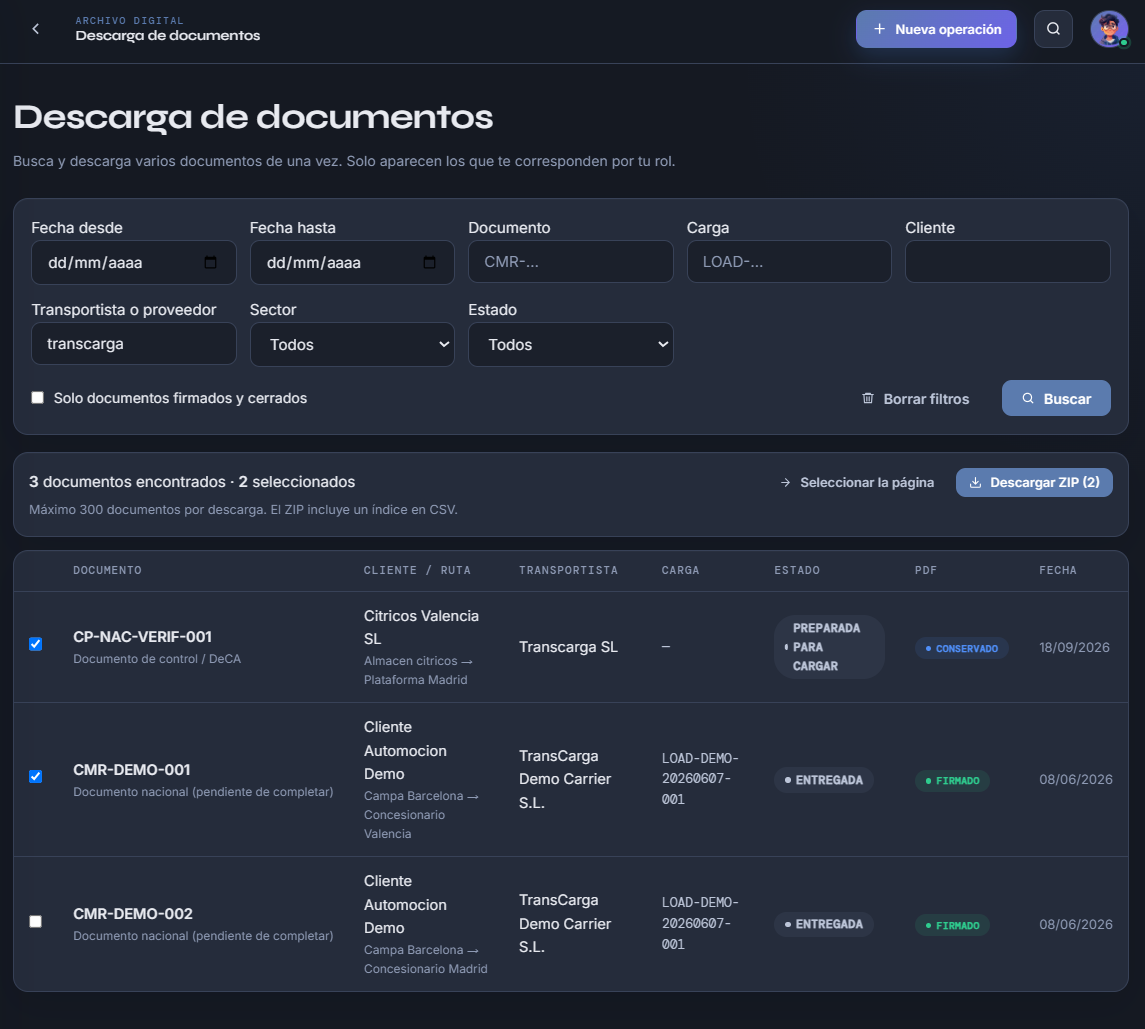Click ARCHIVO DIGITAL breadcrumb label
This screenshot has width=1145, height=1029.
(x=129, y=20)
